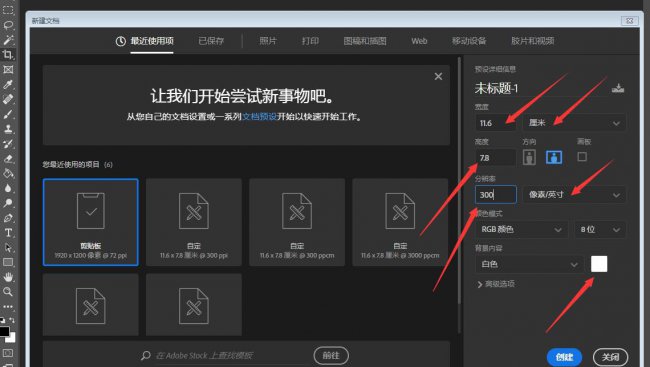Select the Frame tool

8,69
